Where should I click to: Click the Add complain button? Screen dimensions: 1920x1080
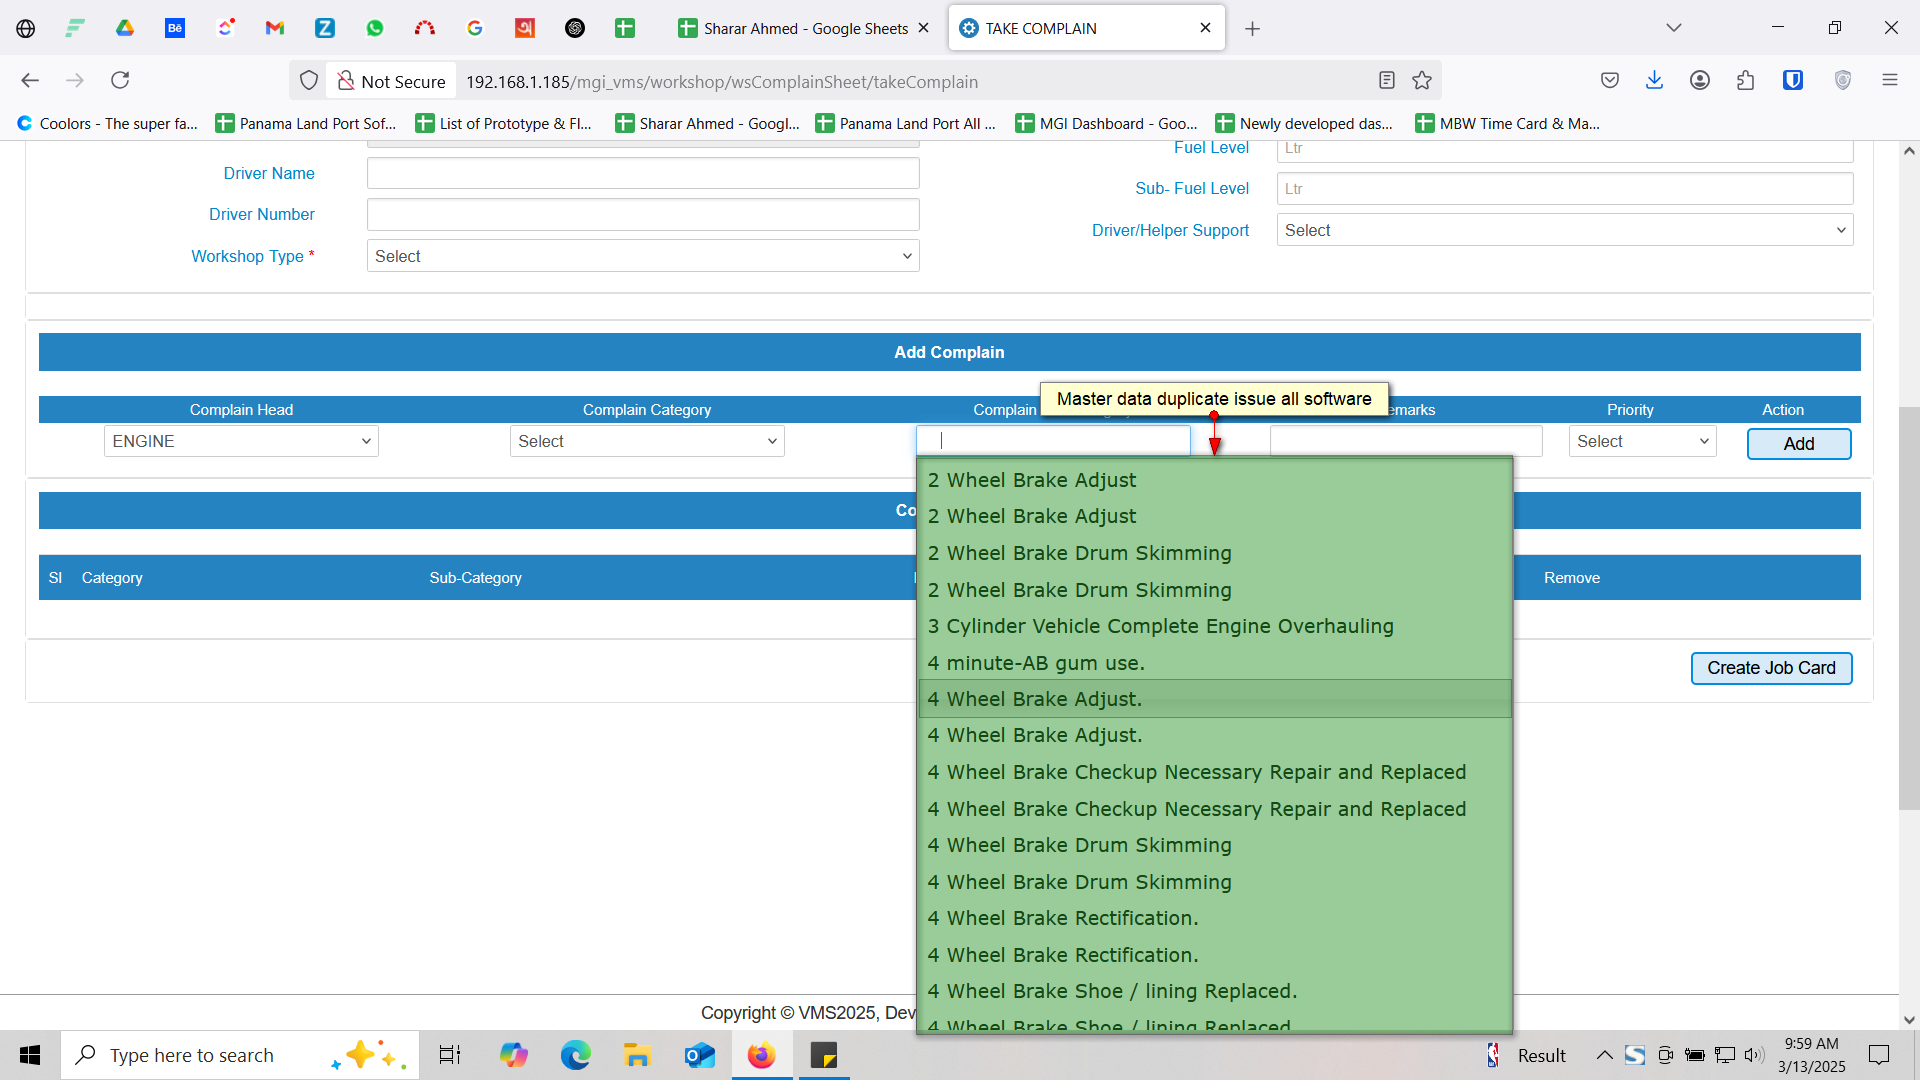(1798, 443)
